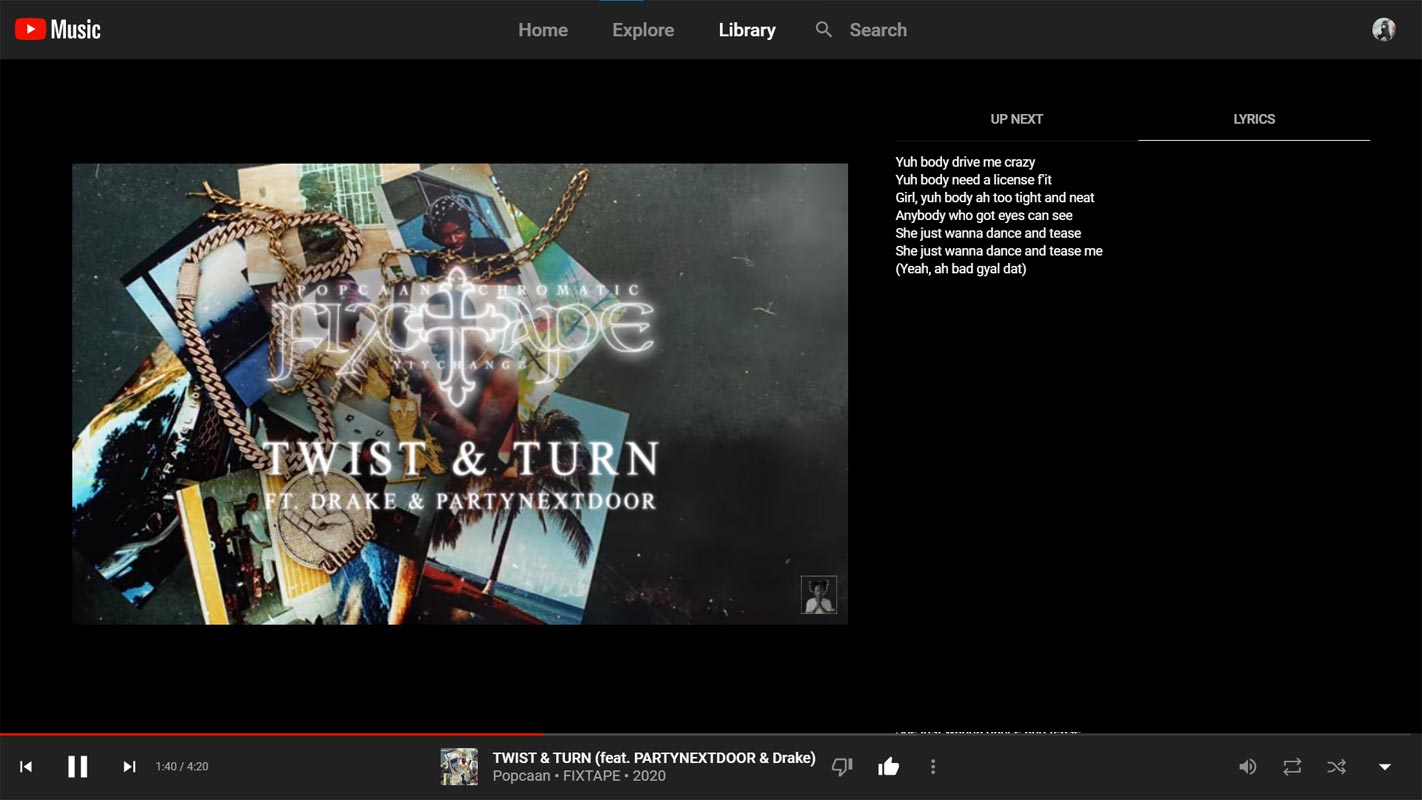Screen dimensions: 1422x800
Task: Click the red song progress bar
Action: click(x=271, y=734)
